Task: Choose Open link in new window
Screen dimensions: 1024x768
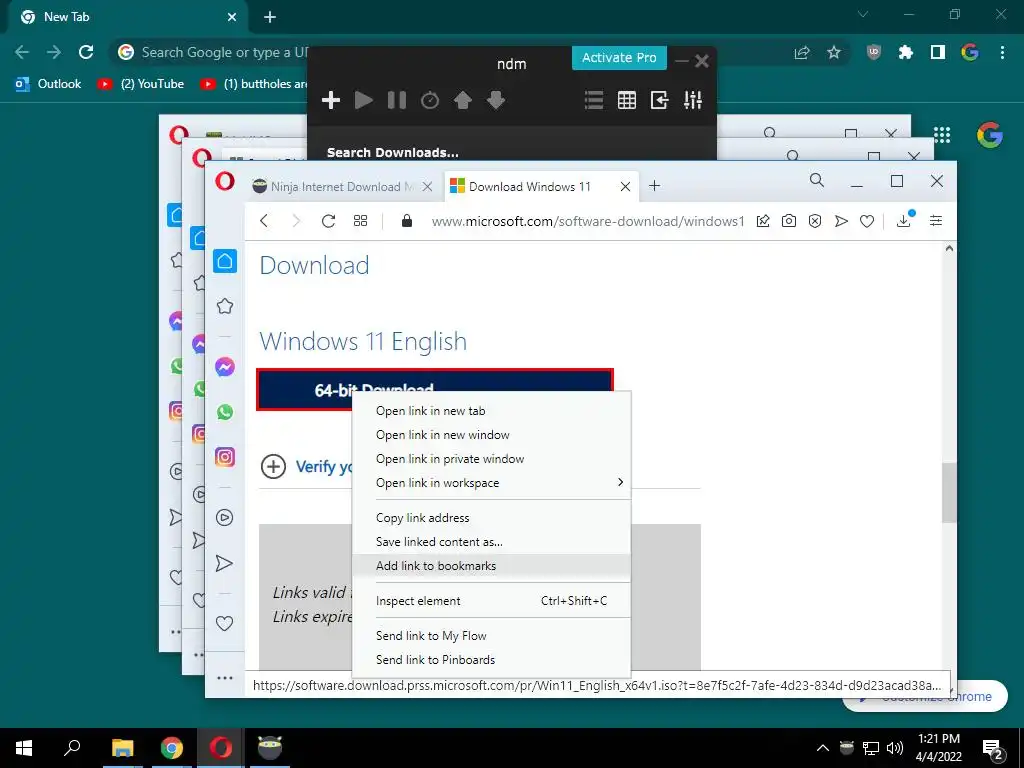Action: tap(491, 435)
